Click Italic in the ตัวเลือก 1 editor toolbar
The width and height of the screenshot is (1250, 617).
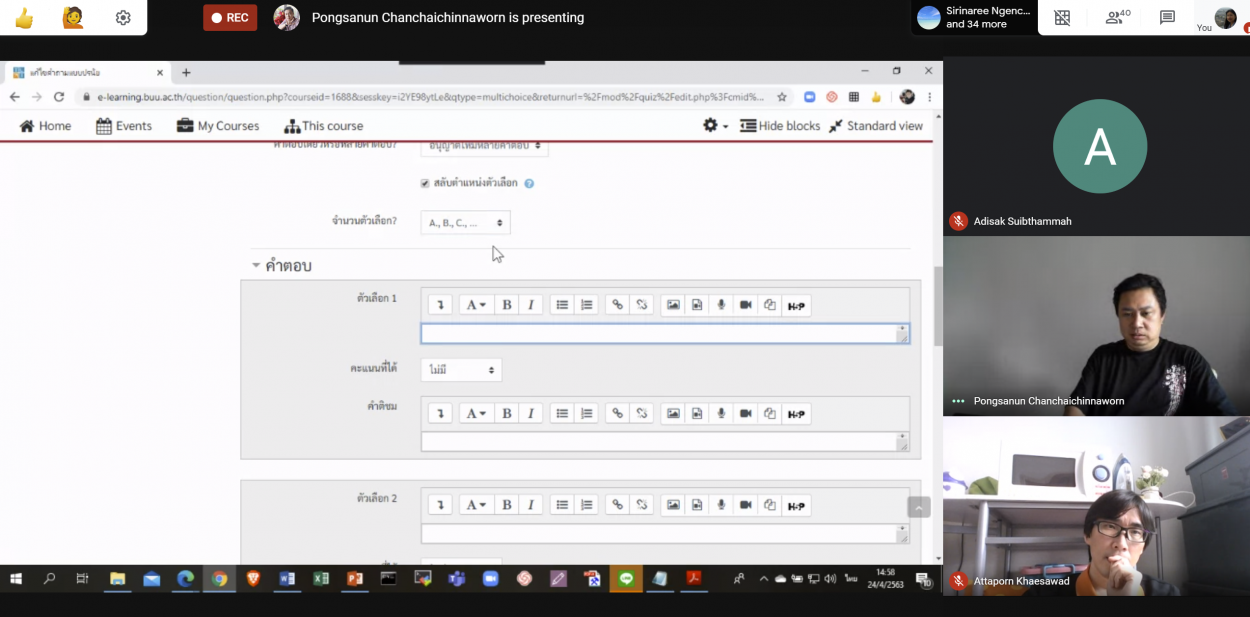pyautogui.click(x=531, y=305)
